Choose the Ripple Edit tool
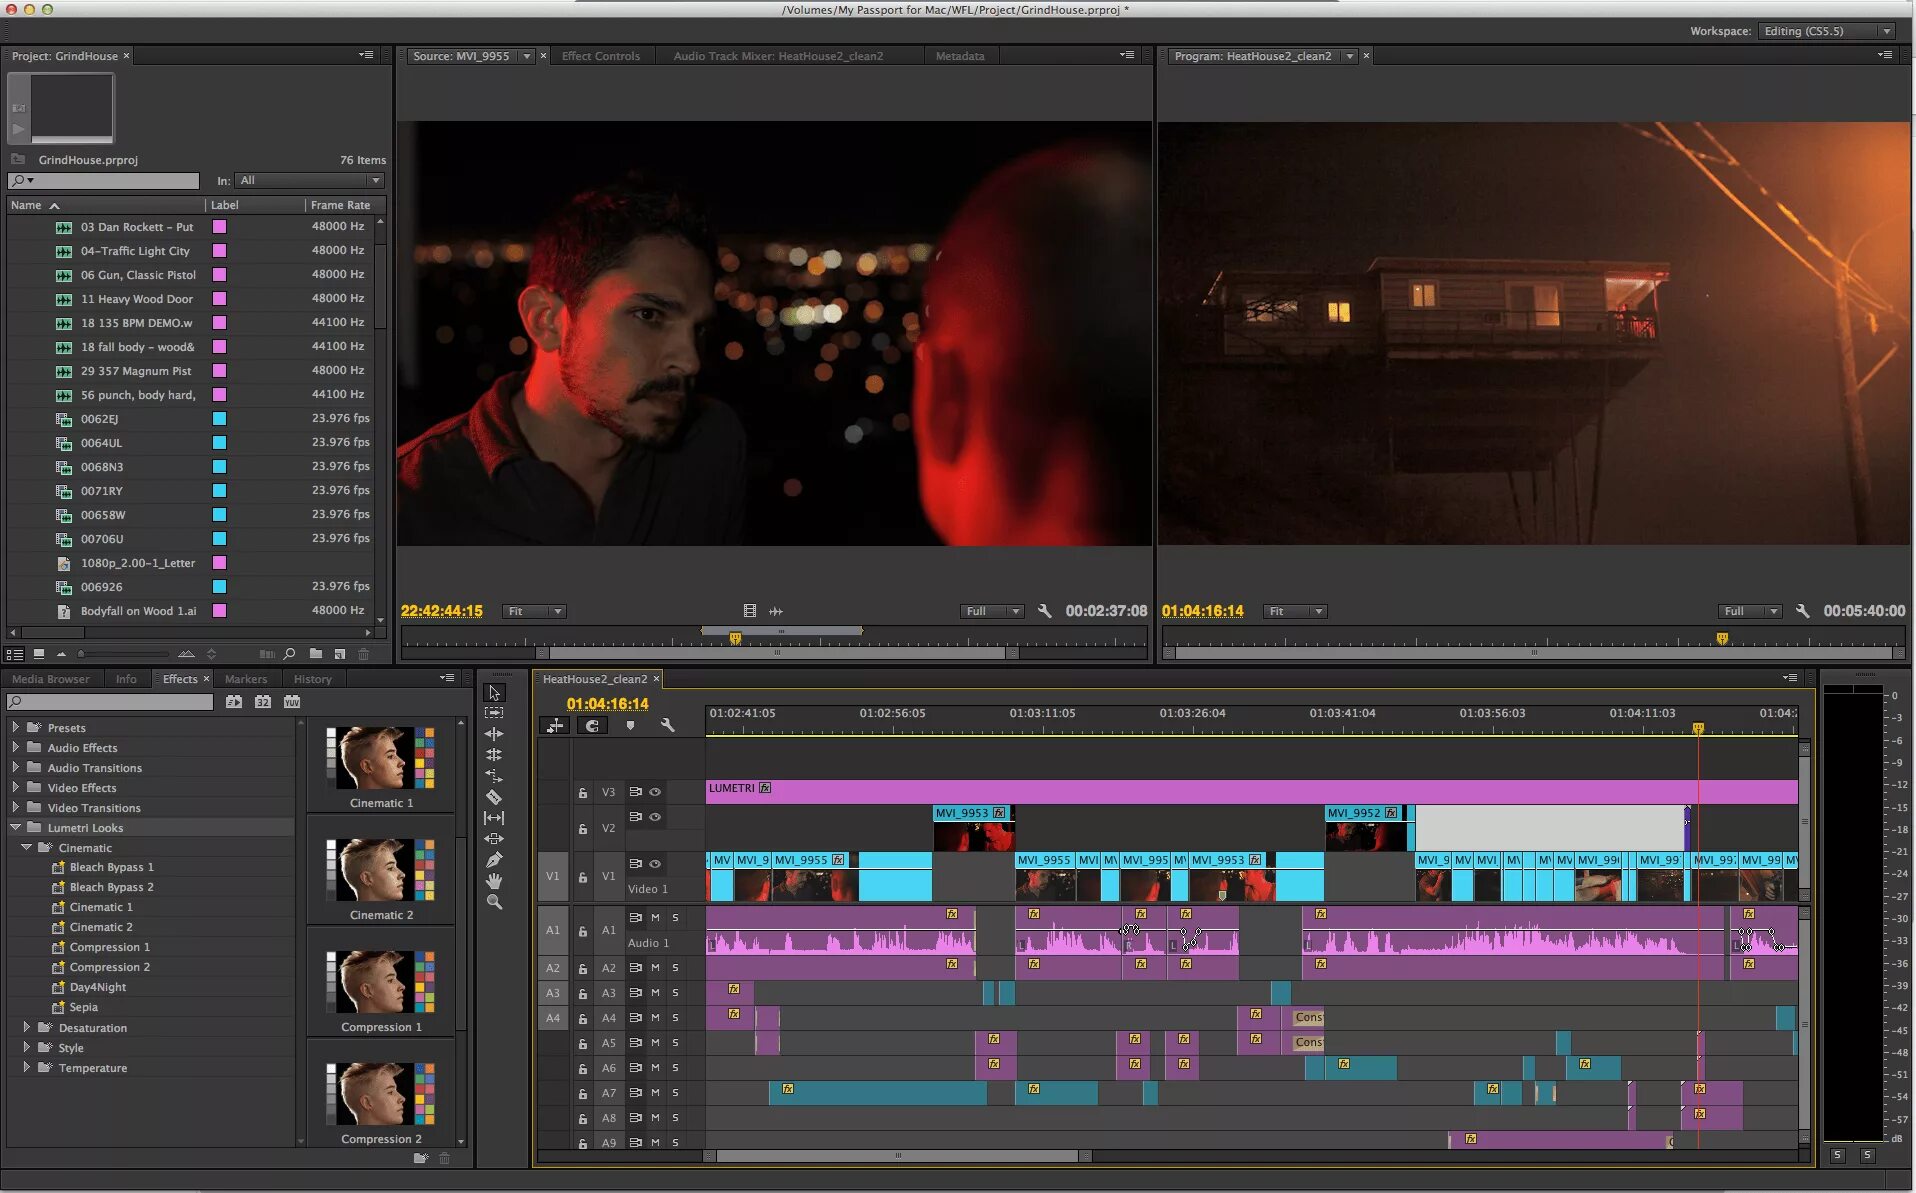The width and height of the screenshot is (1916, 1193). (494, 734)
